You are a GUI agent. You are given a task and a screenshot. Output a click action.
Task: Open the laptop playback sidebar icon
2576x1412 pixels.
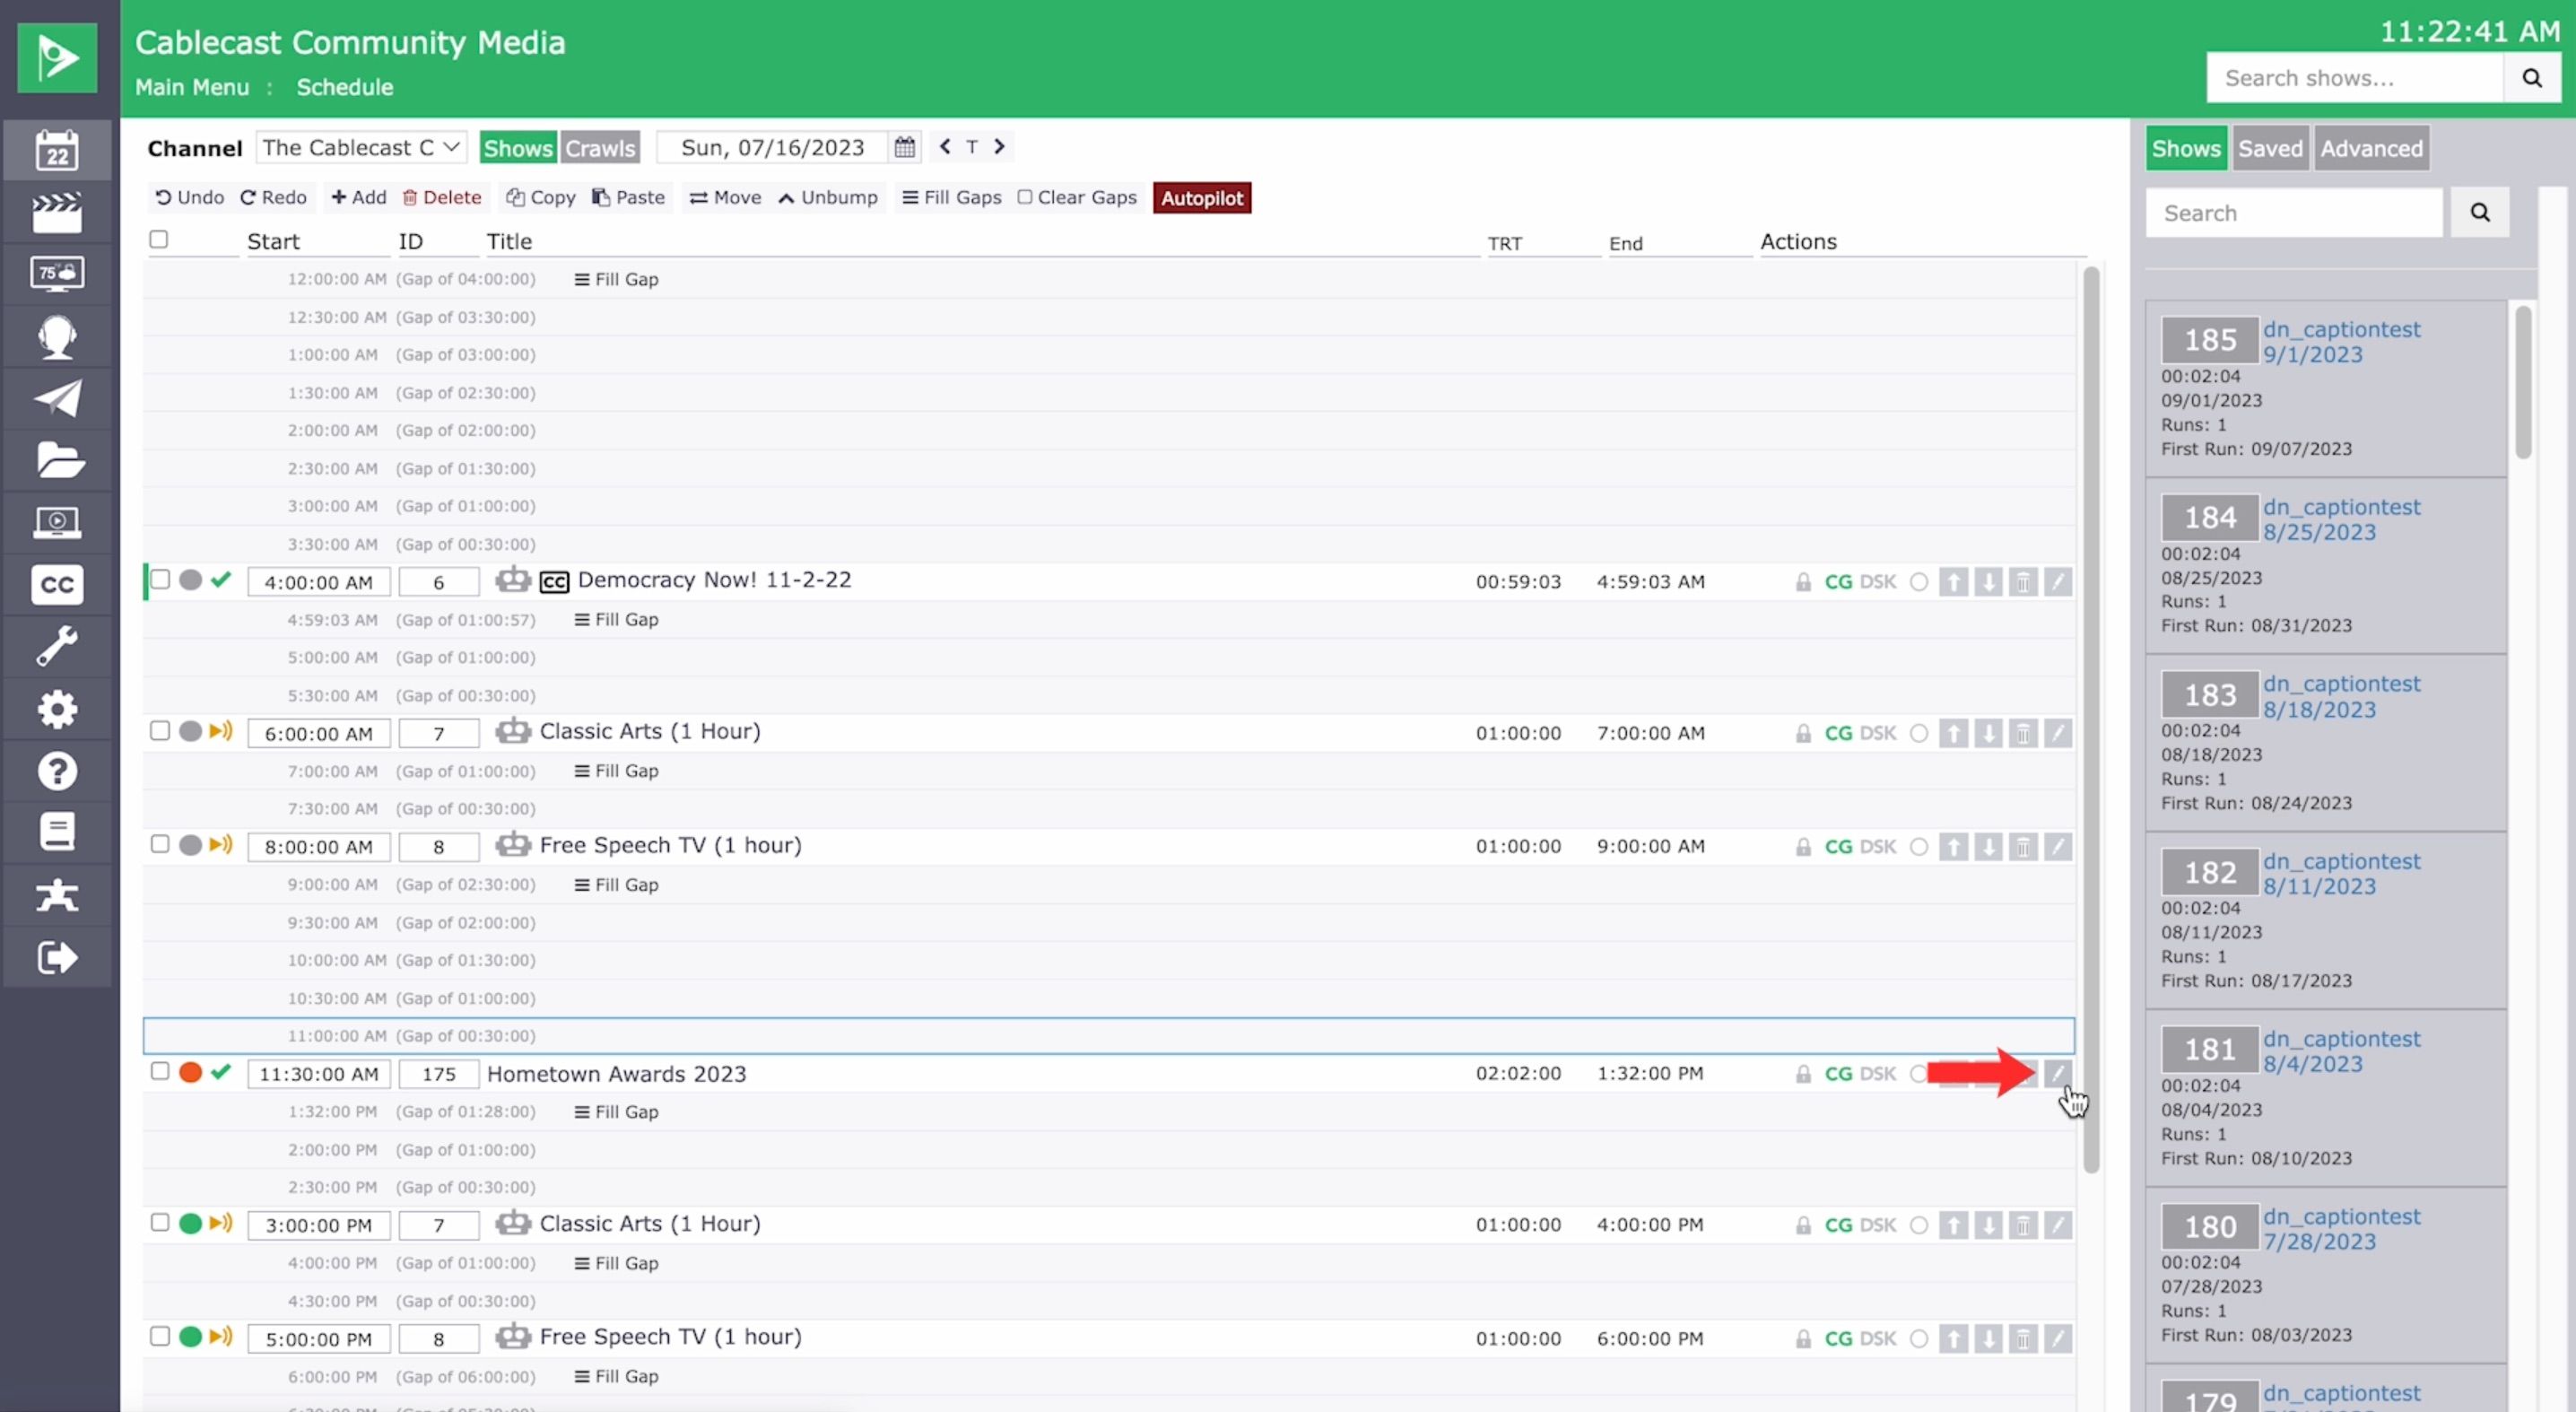[57, 522]
